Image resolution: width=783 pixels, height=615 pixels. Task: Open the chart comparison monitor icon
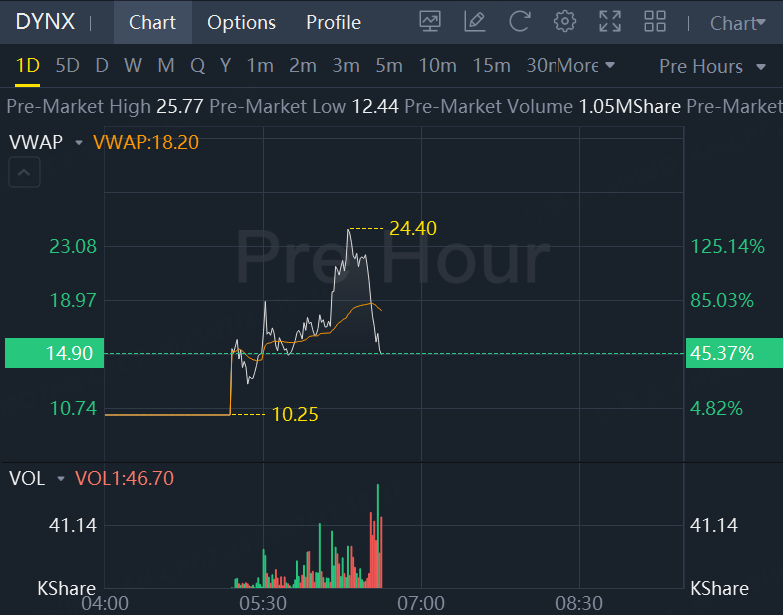click(430, 22)
